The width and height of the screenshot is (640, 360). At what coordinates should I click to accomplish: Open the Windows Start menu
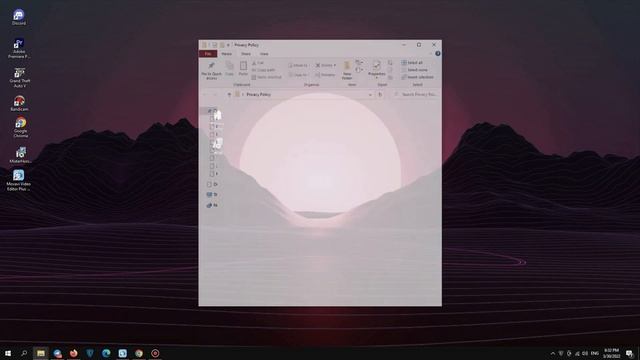[x=8, y=353]
